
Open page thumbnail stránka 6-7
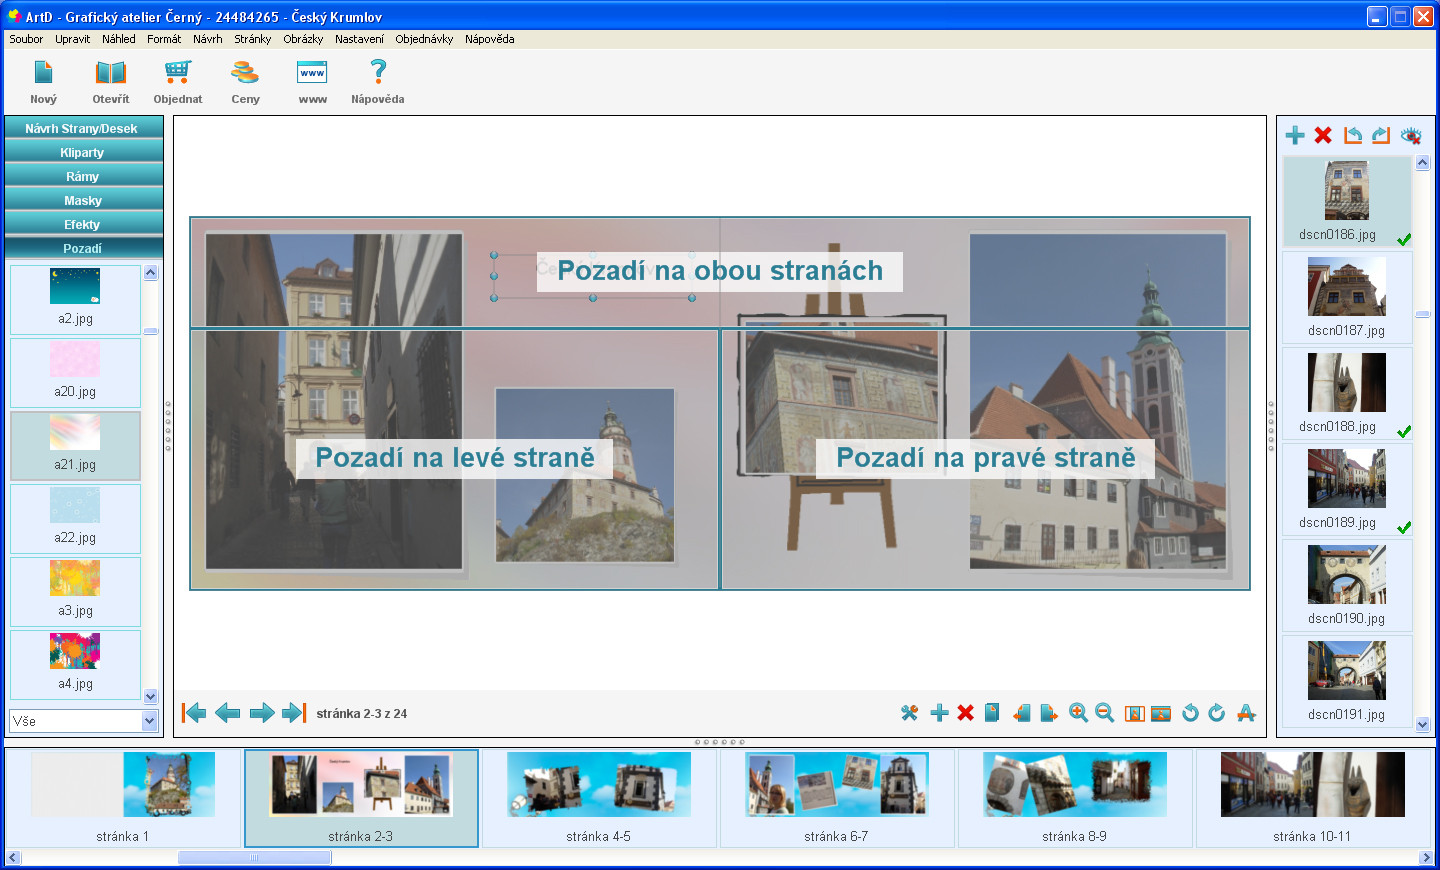click(837, 798)
